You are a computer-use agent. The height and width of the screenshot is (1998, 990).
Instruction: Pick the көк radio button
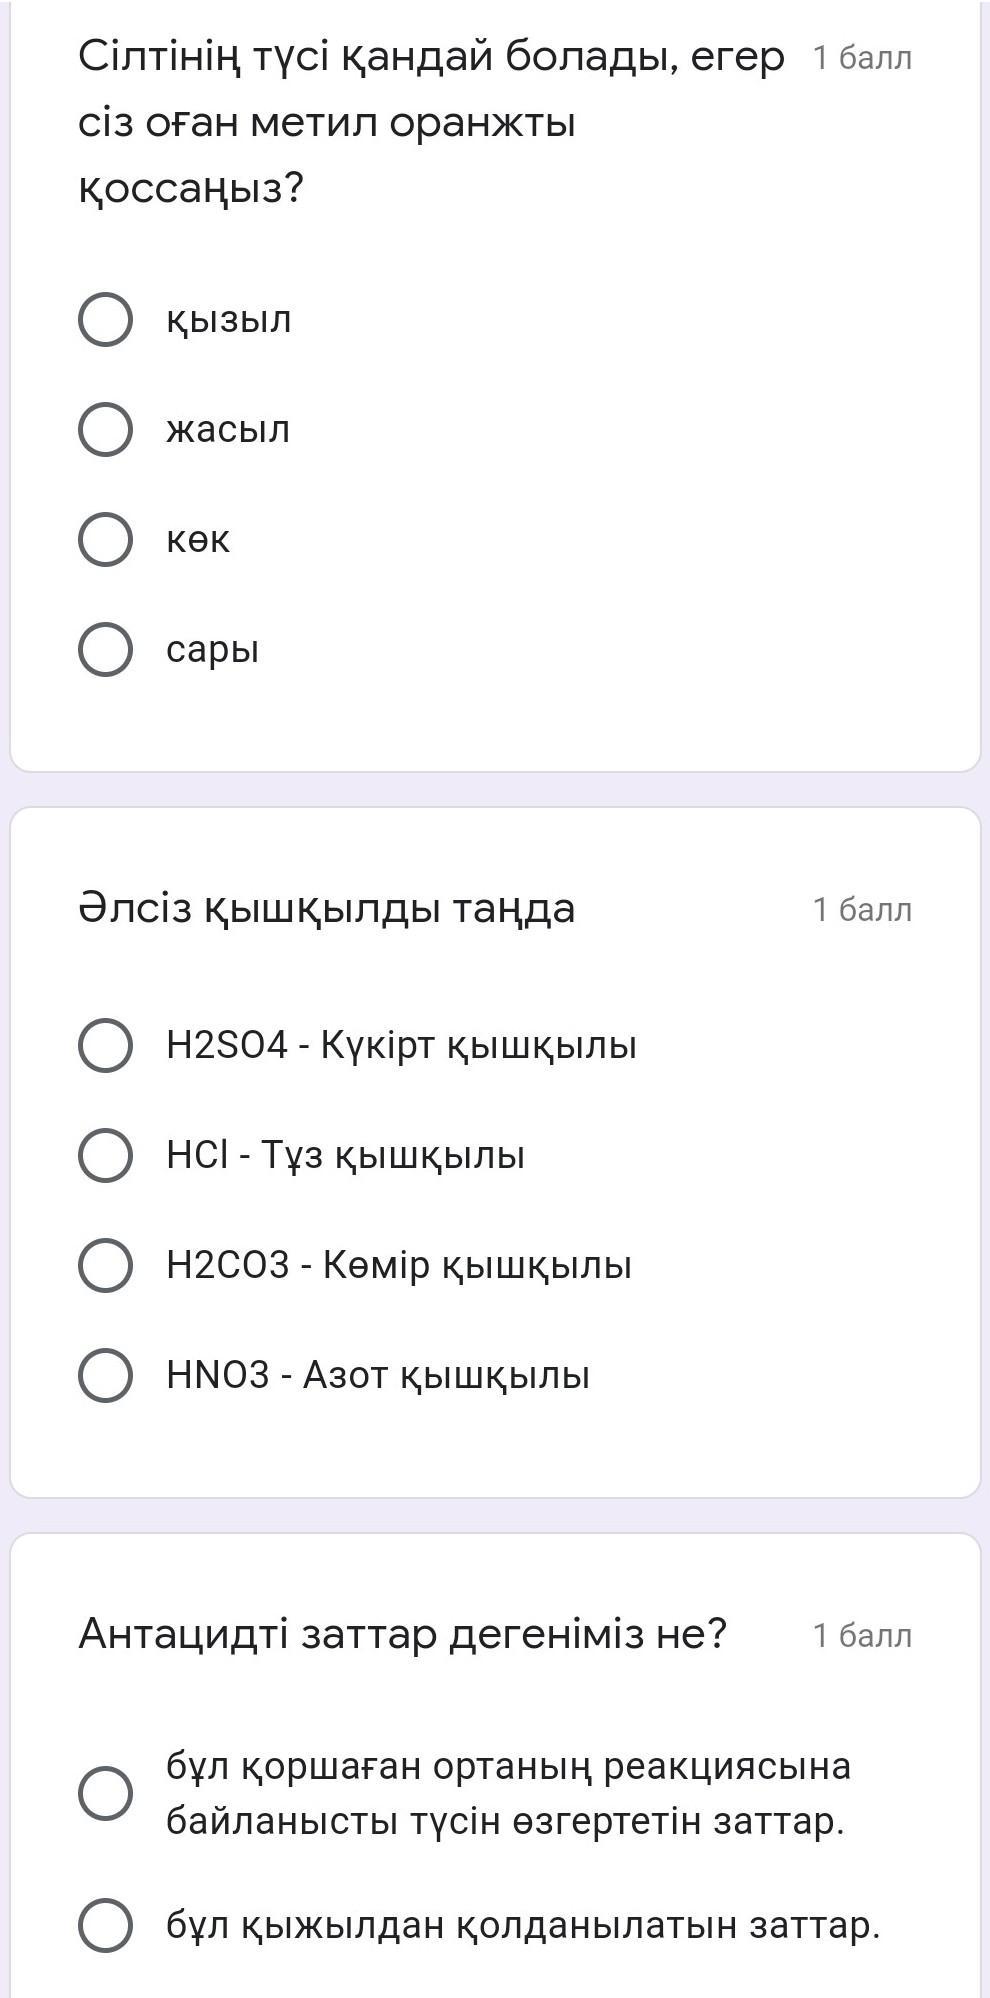[x=105, y=540]
